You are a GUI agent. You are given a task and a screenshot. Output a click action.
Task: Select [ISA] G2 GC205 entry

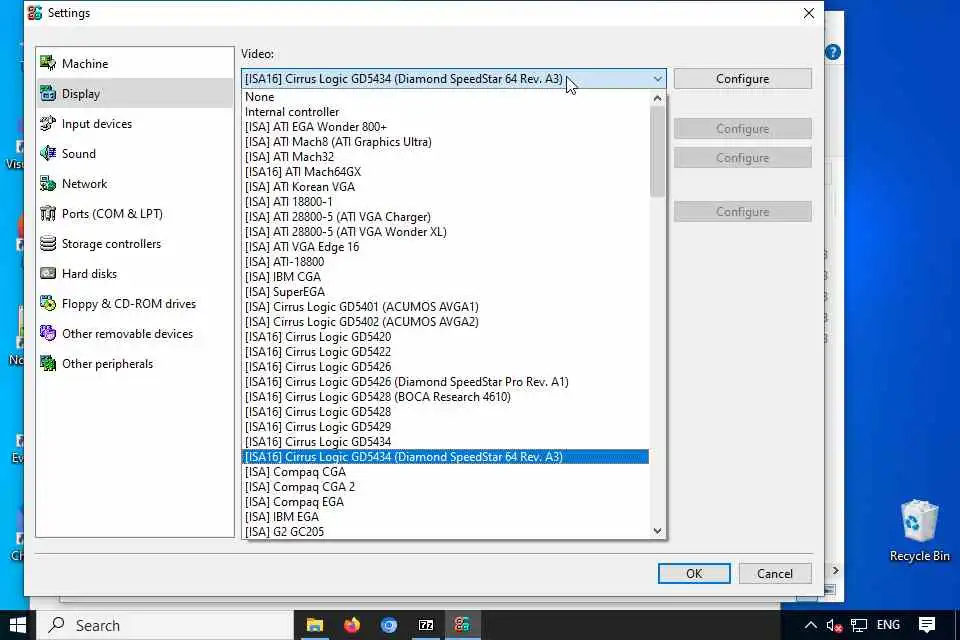[445, 532]
